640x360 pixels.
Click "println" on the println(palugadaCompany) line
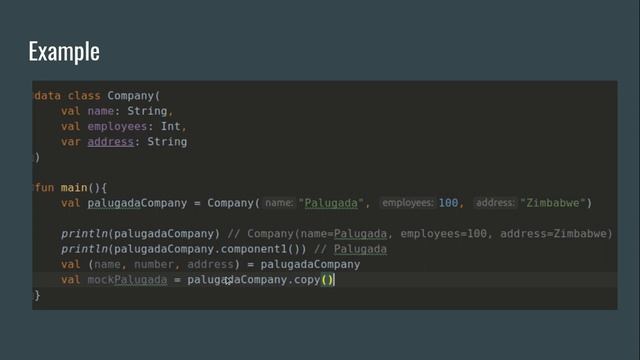coord(84,234)
